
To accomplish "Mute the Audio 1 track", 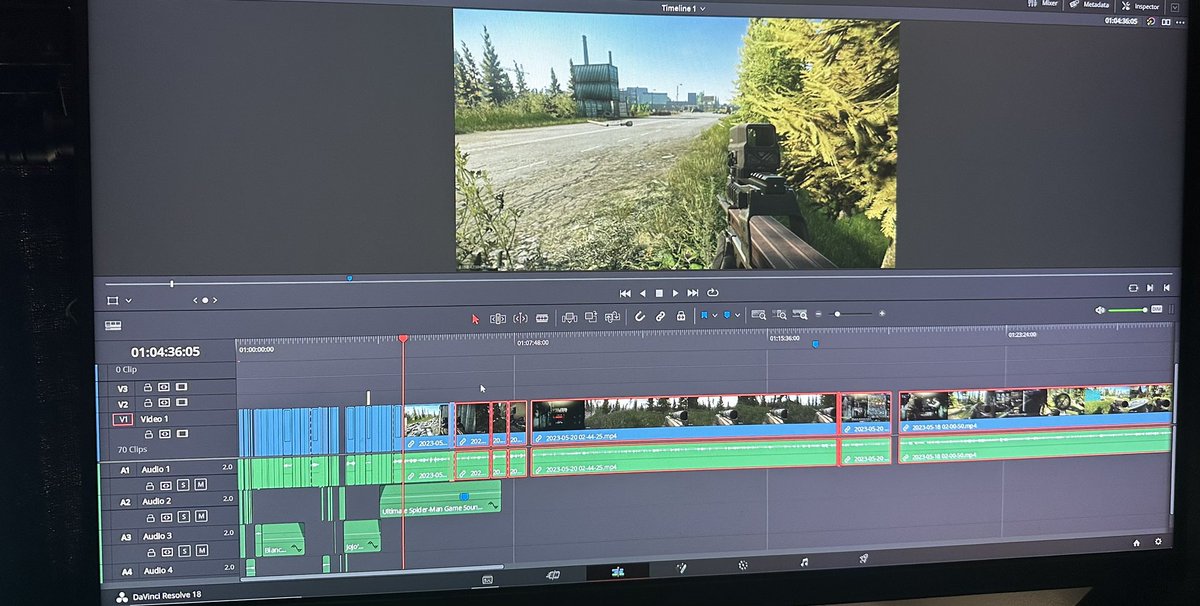I will click(200, 484).
